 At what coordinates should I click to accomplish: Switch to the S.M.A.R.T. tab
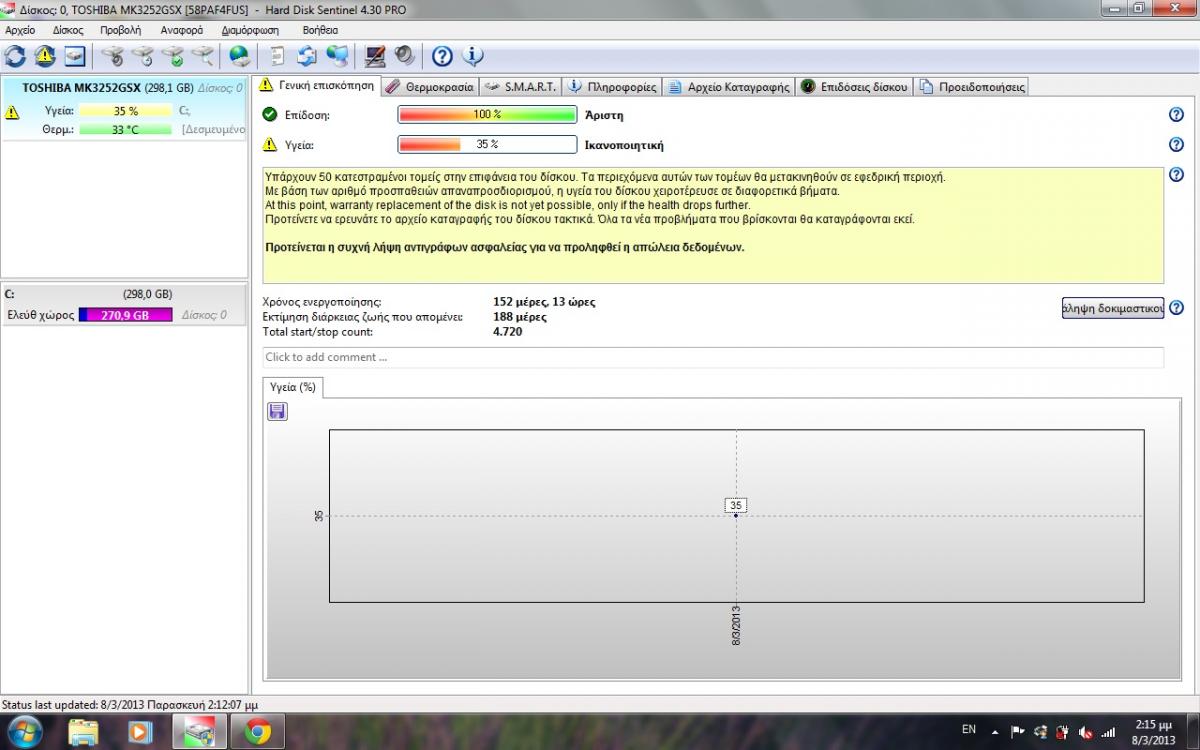[520, 87]
